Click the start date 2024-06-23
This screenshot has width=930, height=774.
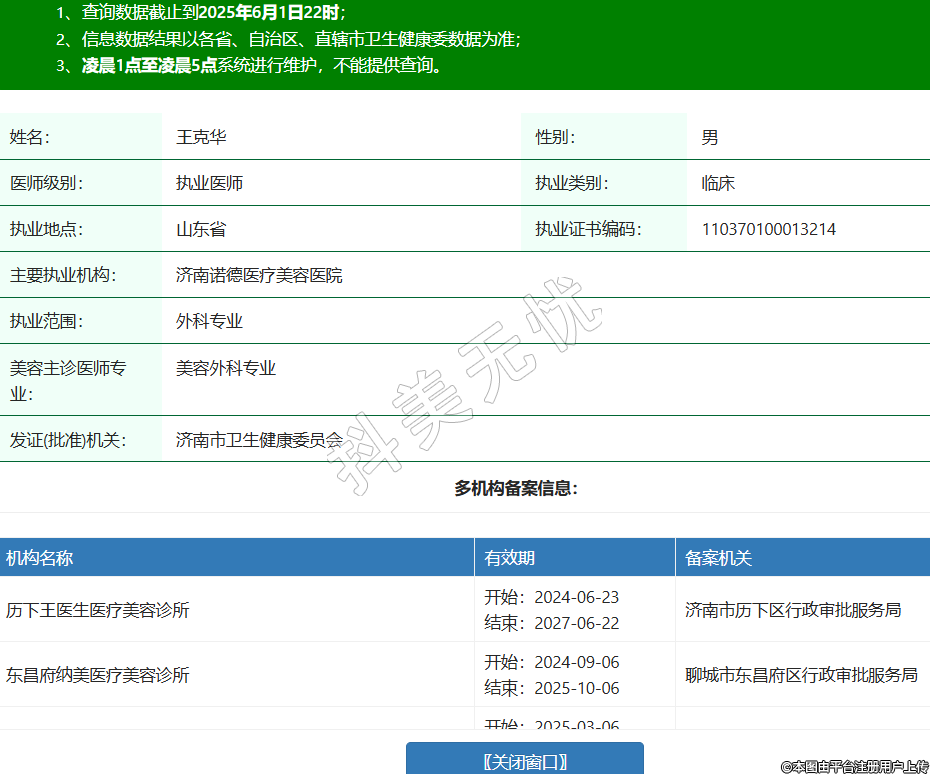pos(576,597)
